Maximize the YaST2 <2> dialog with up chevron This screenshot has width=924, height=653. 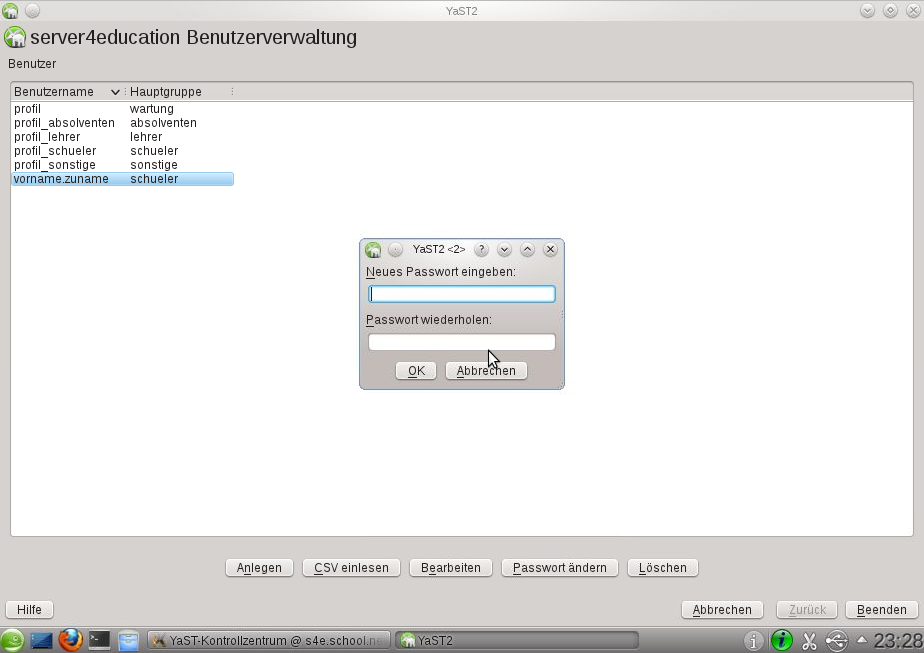[527, 249]
